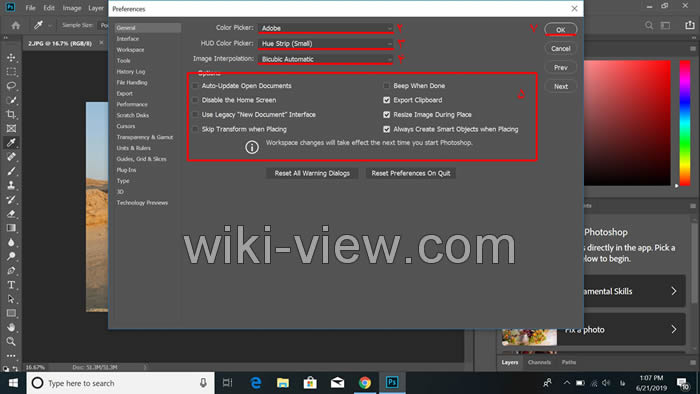
Task: Click OK in Preferences dialog
Action: (x=561, y=29)
